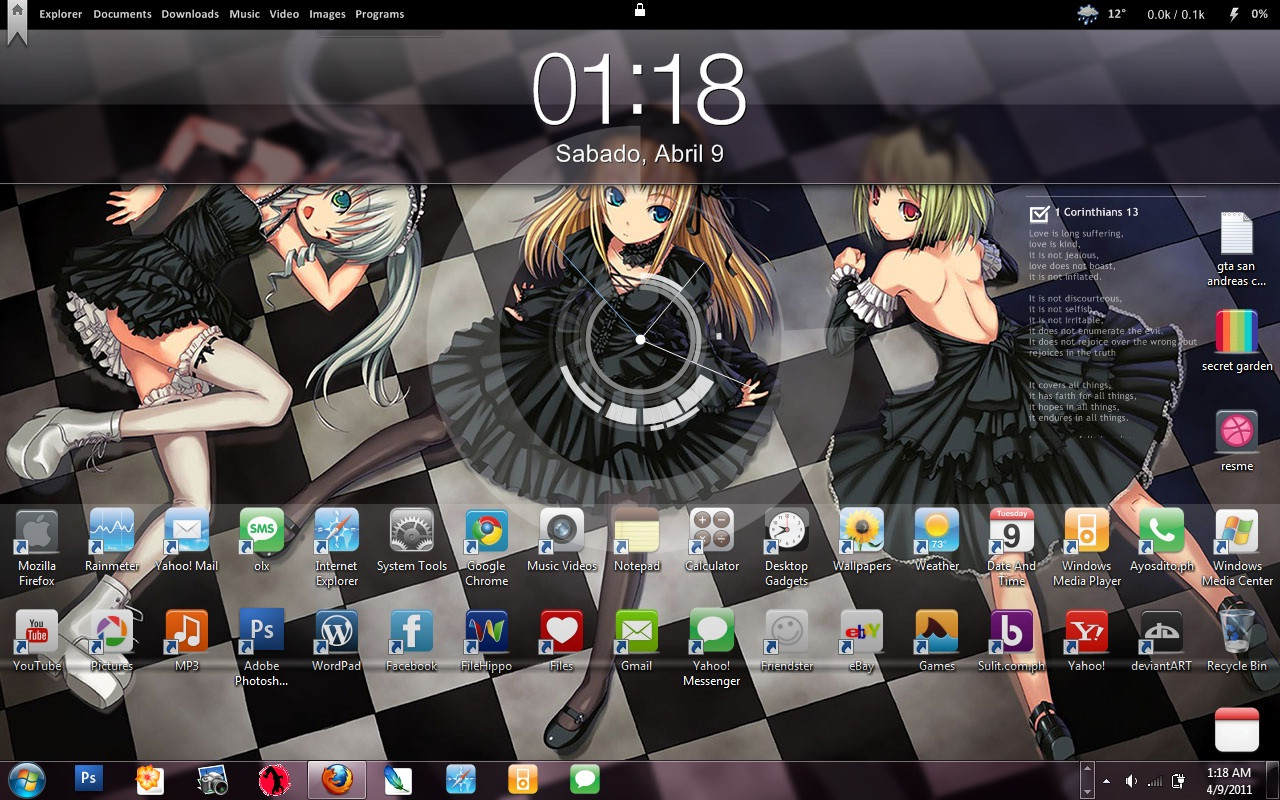1280x800 pixels.
Task: Click the lock icon in the top bar
Action: pyautogui.click(x=640, y=10)
